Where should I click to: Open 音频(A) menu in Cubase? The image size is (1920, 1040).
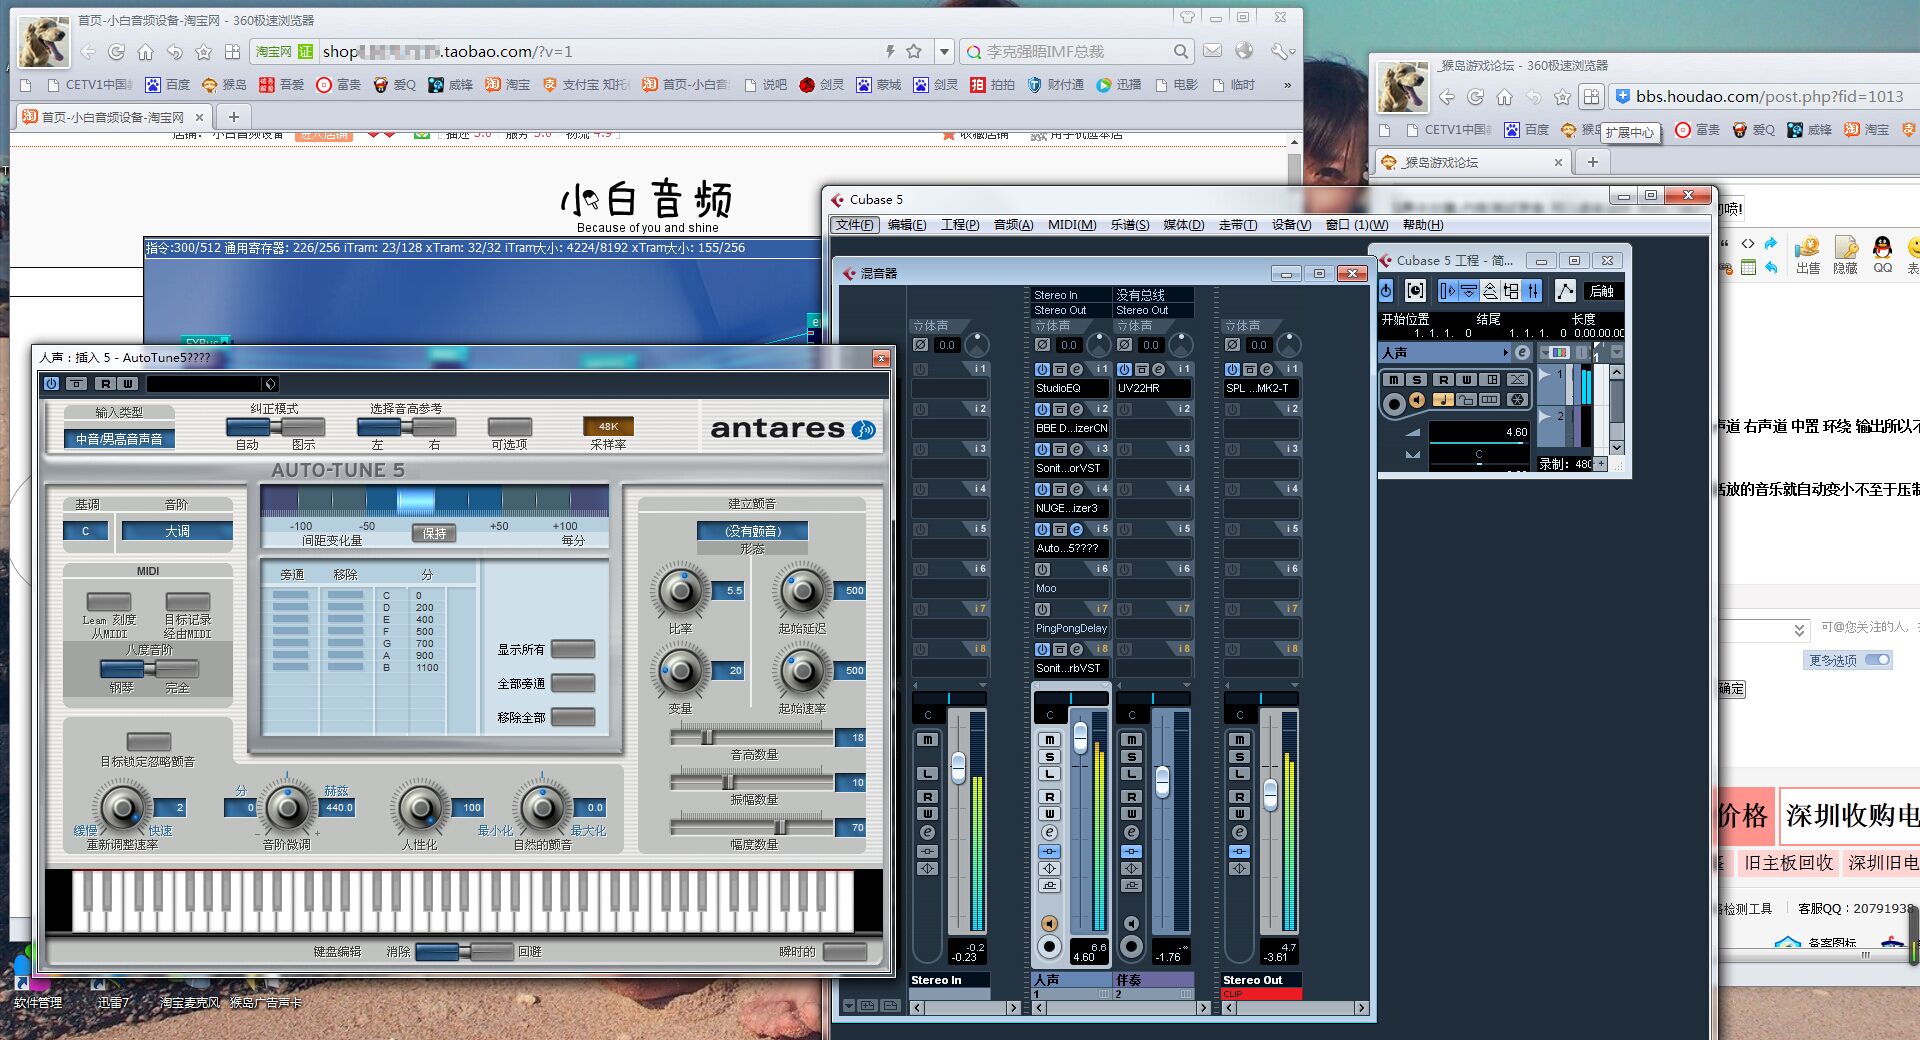(1013, 225)
